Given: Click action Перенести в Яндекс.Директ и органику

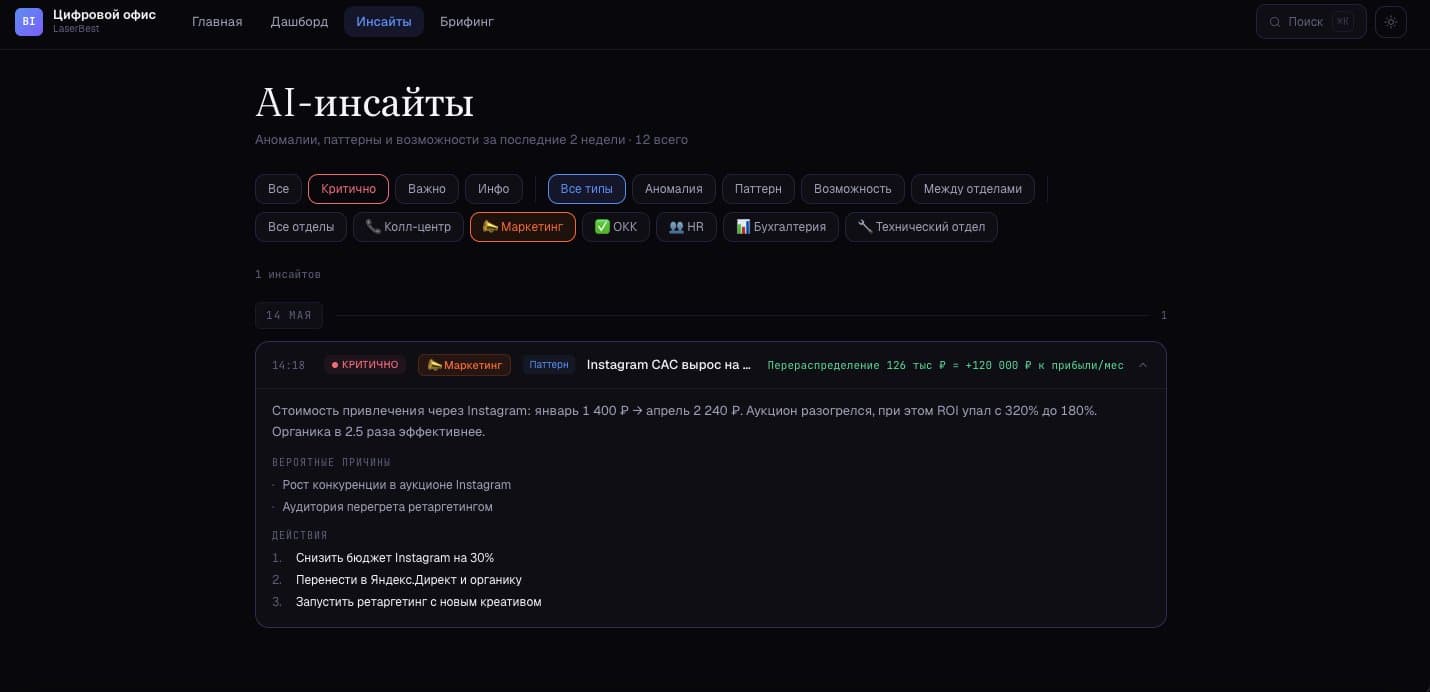Looking at the screenshot, I should pyautogui.click(x=409, y=580).
